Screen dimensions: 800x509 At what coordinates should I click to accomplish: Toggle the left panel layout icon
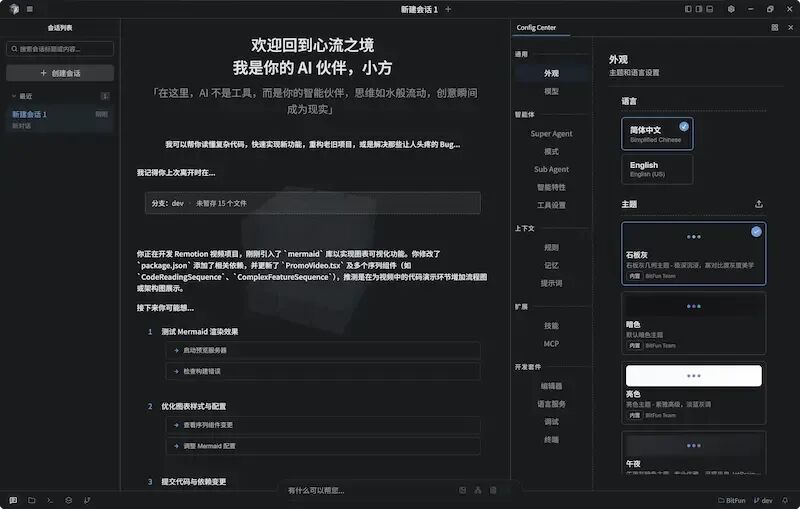[x=688, y=9]
